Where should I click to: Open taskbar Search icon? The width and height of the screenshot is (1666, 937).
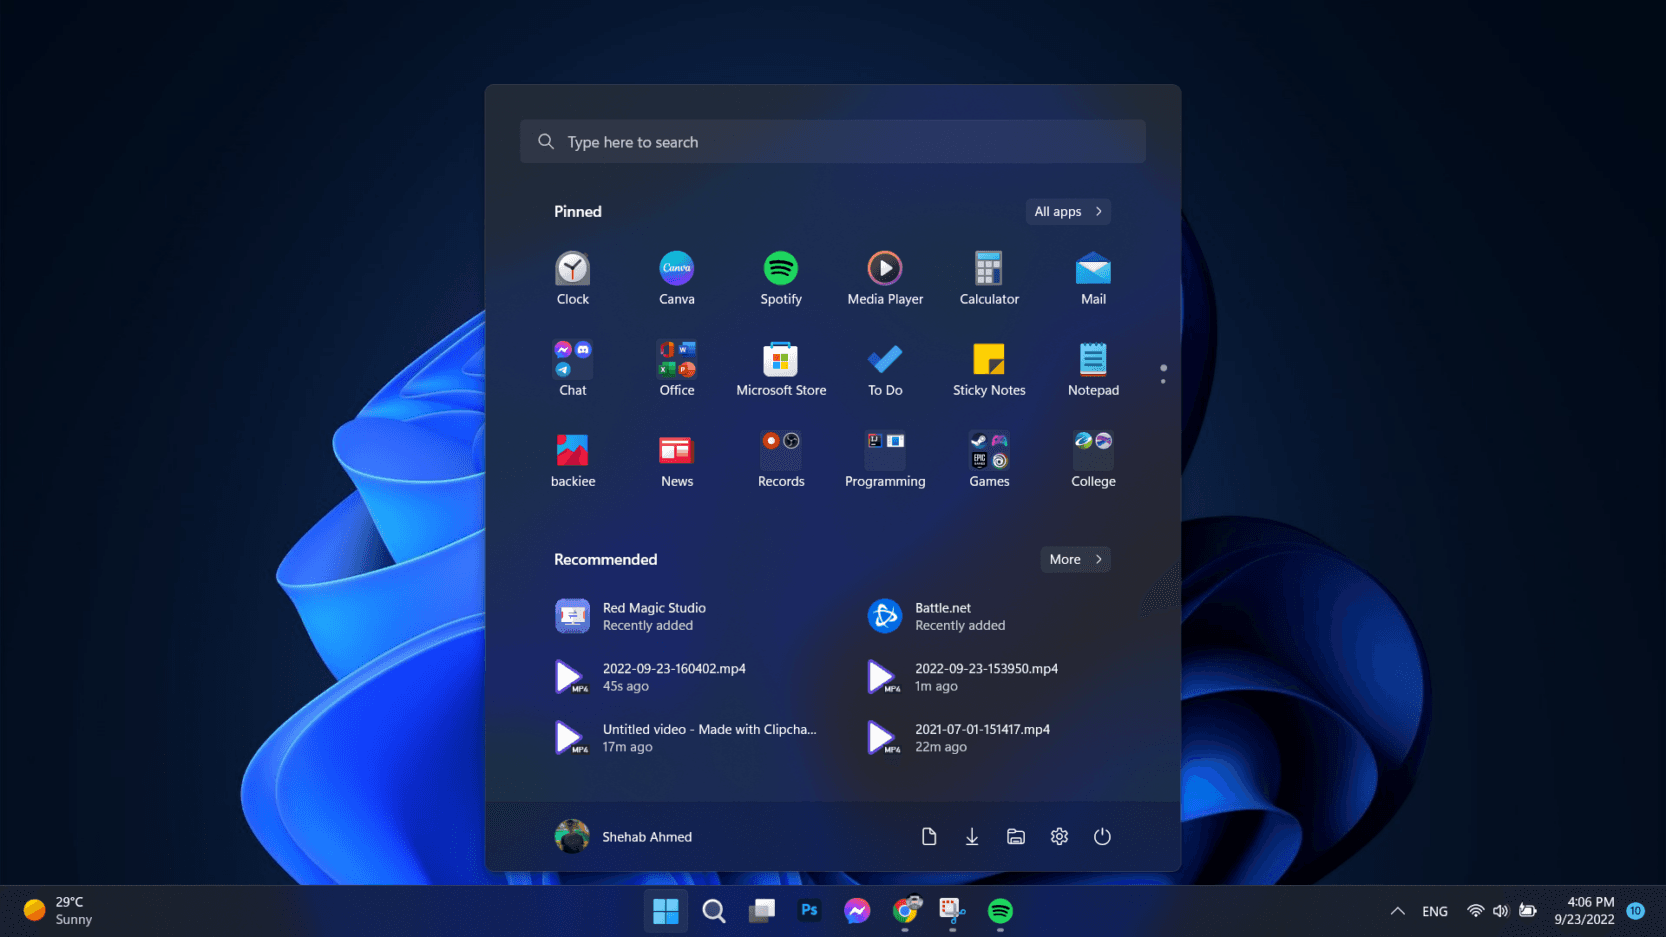click(x=714, y=911)
